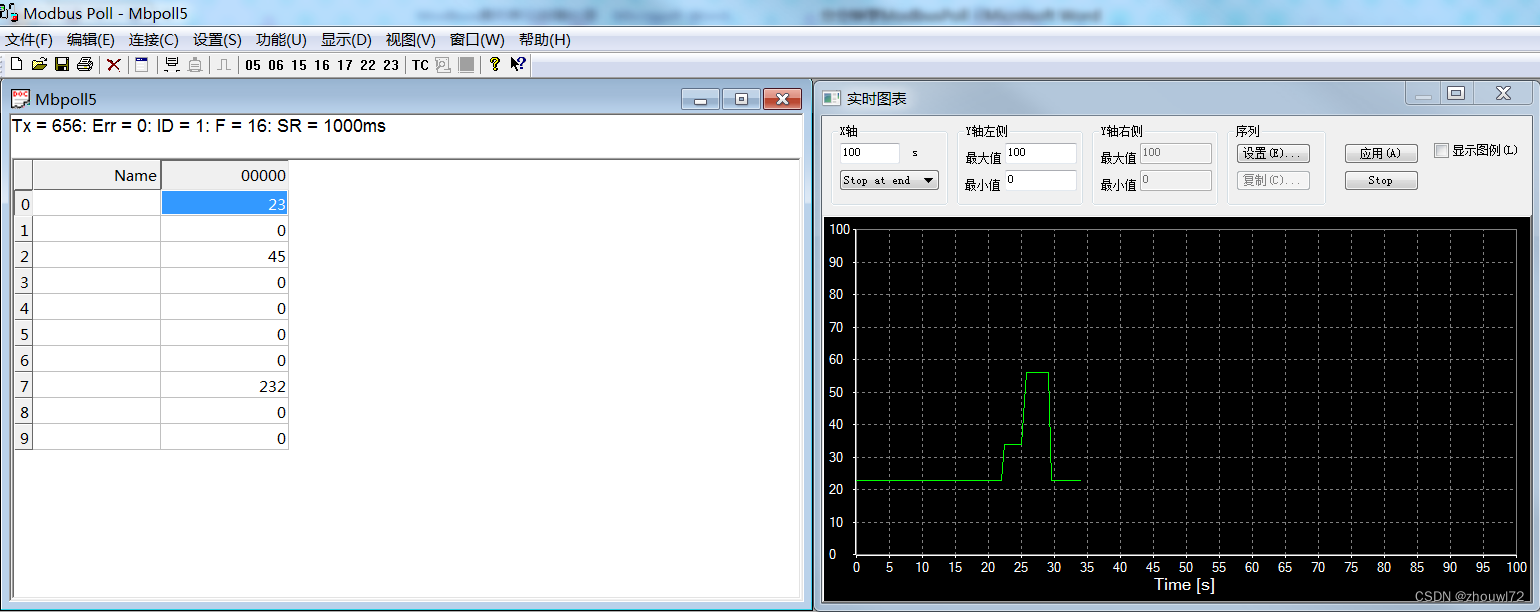The image size is (1540, 612).
Task: Open the 窗口(W) menu
Action: coord(477,40)
